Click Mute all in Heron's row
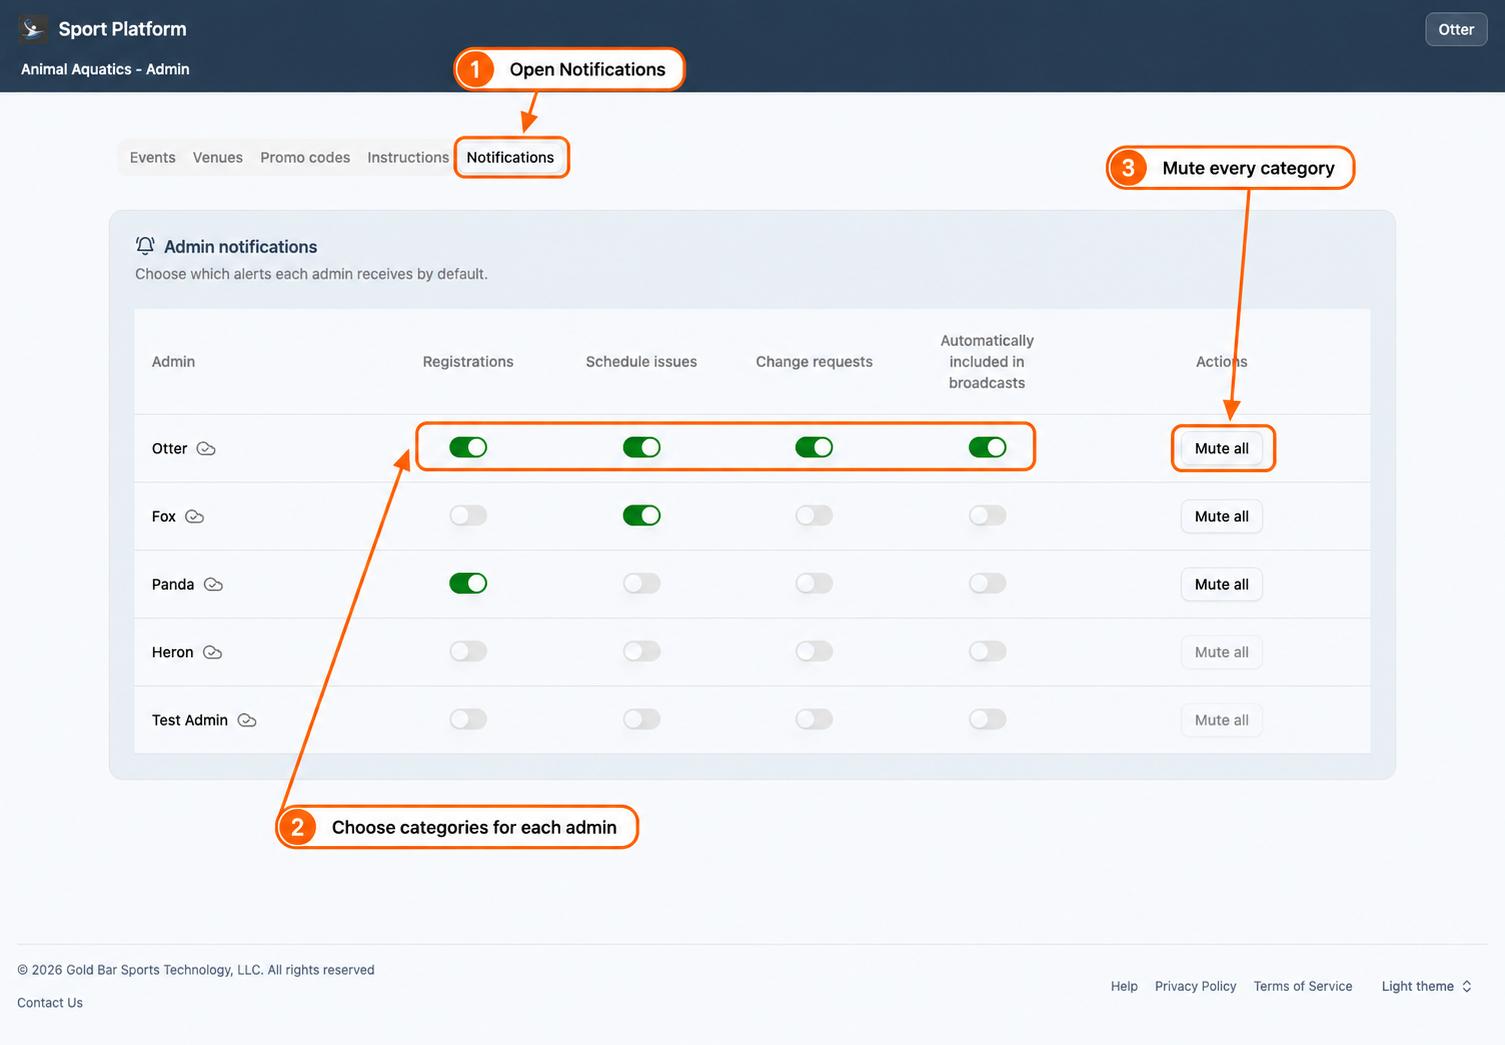Screen dimensions: 1505x1045 point(1221,652)
